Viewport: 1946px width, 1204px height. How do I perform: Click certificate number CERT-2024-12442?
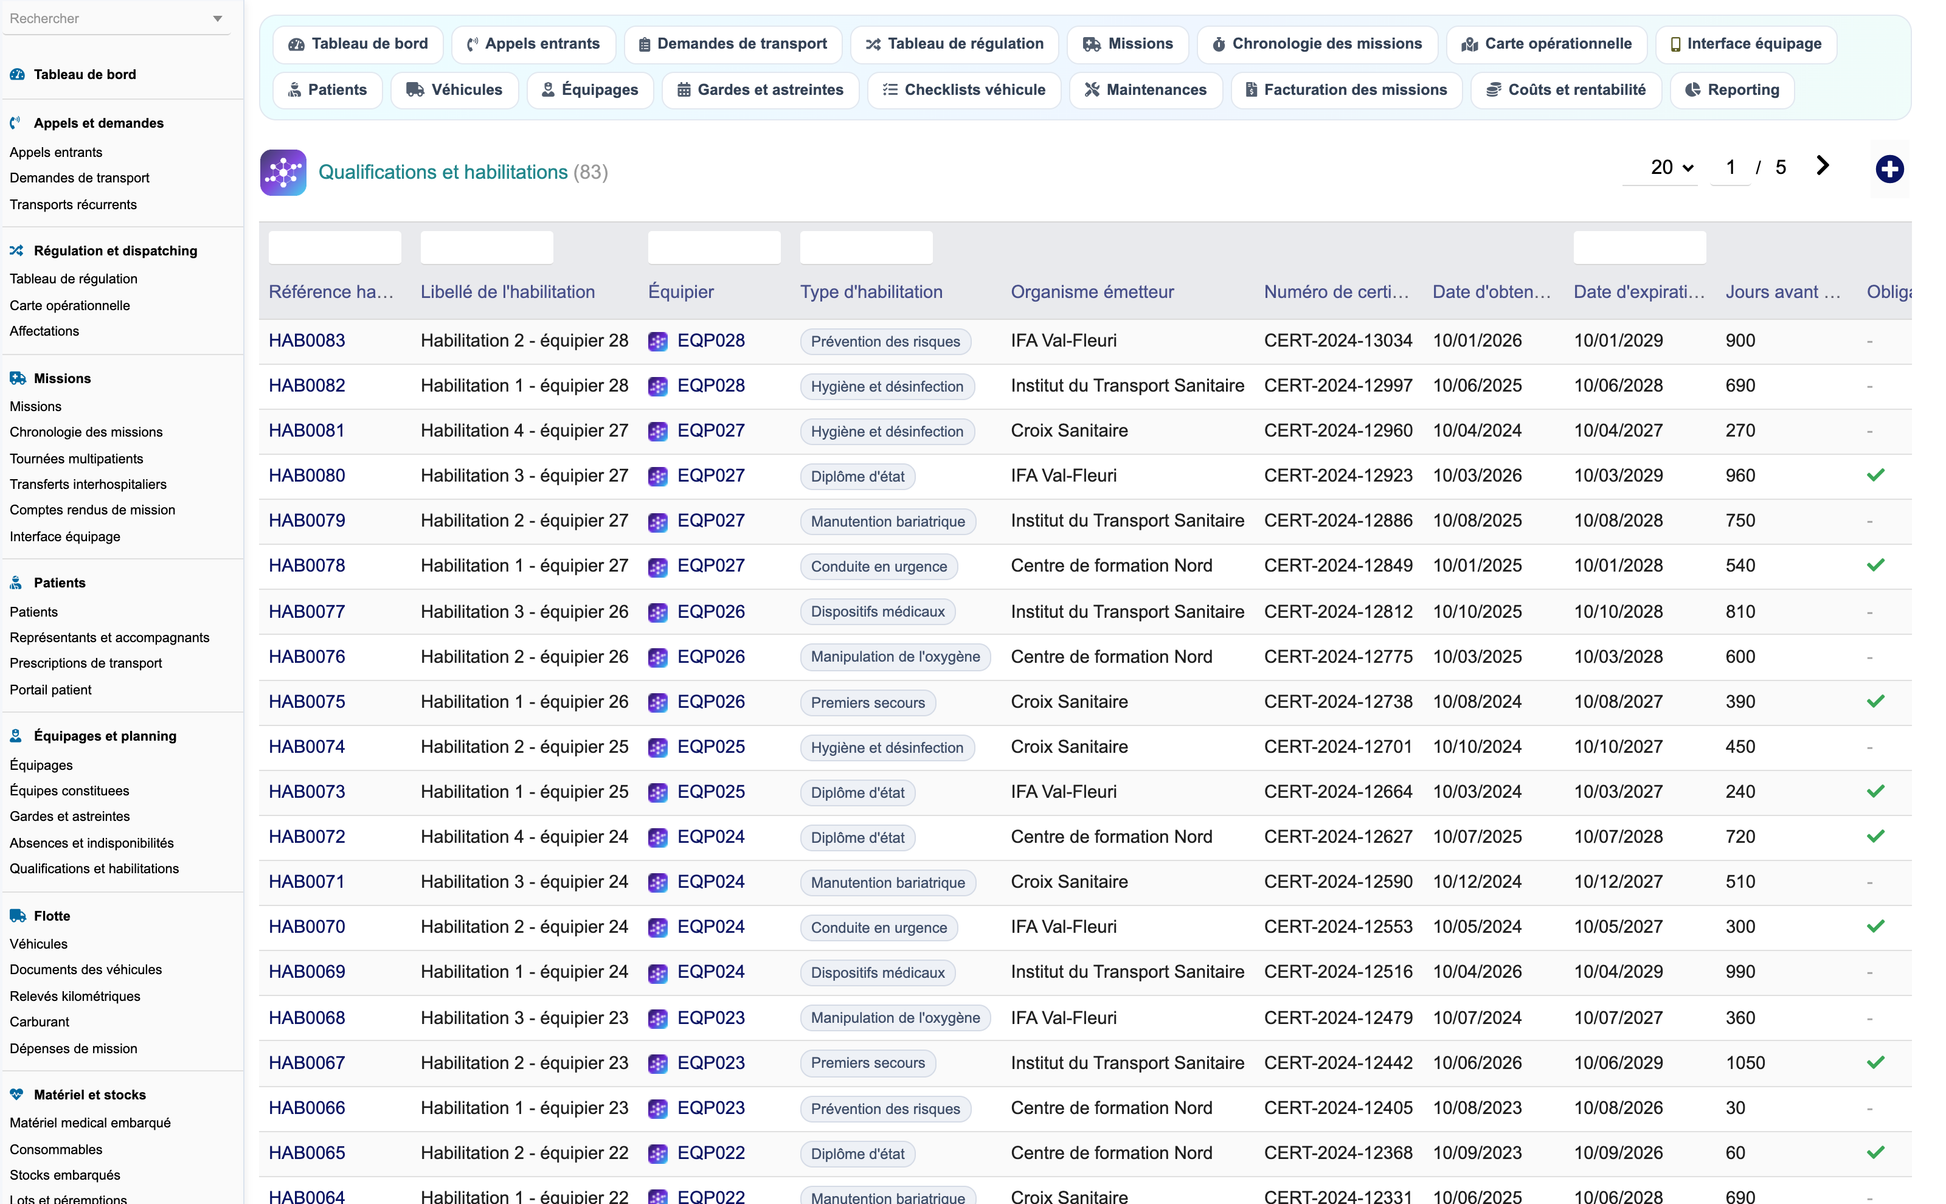pyautogui.click(x=1338, y=1063)
